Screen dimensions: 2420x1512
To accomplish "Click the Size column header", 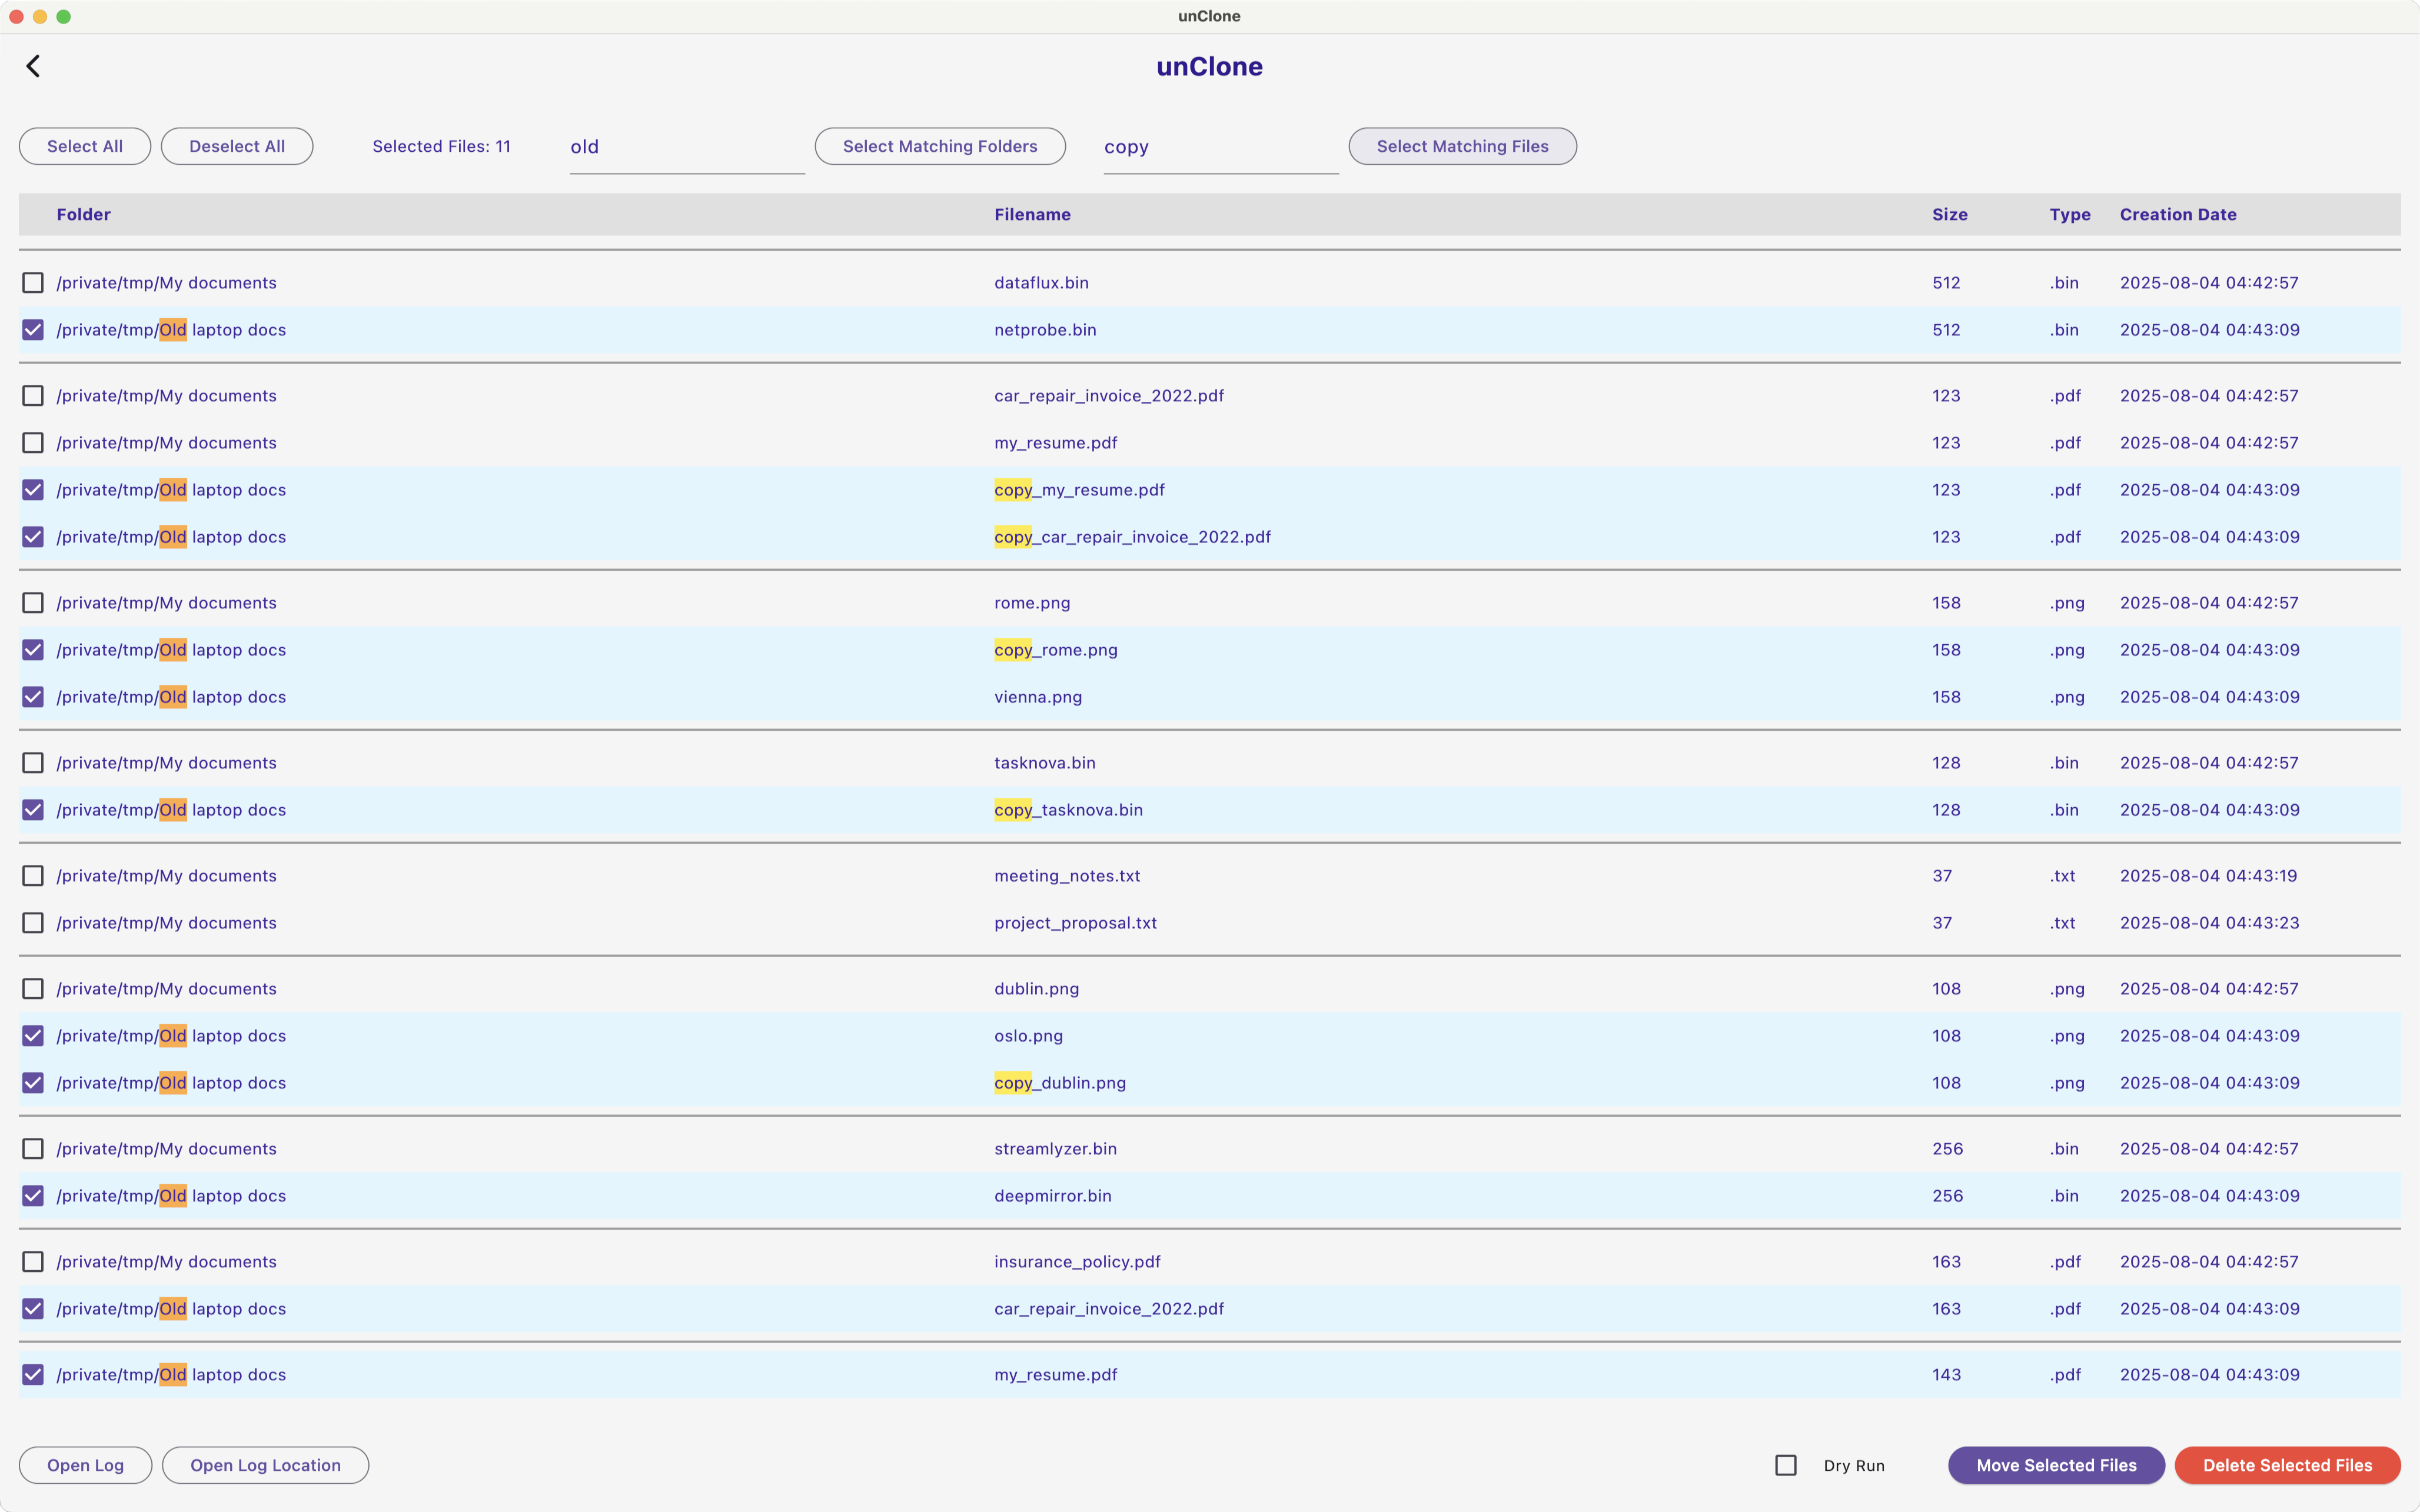I will click(x=1949, y=214).
